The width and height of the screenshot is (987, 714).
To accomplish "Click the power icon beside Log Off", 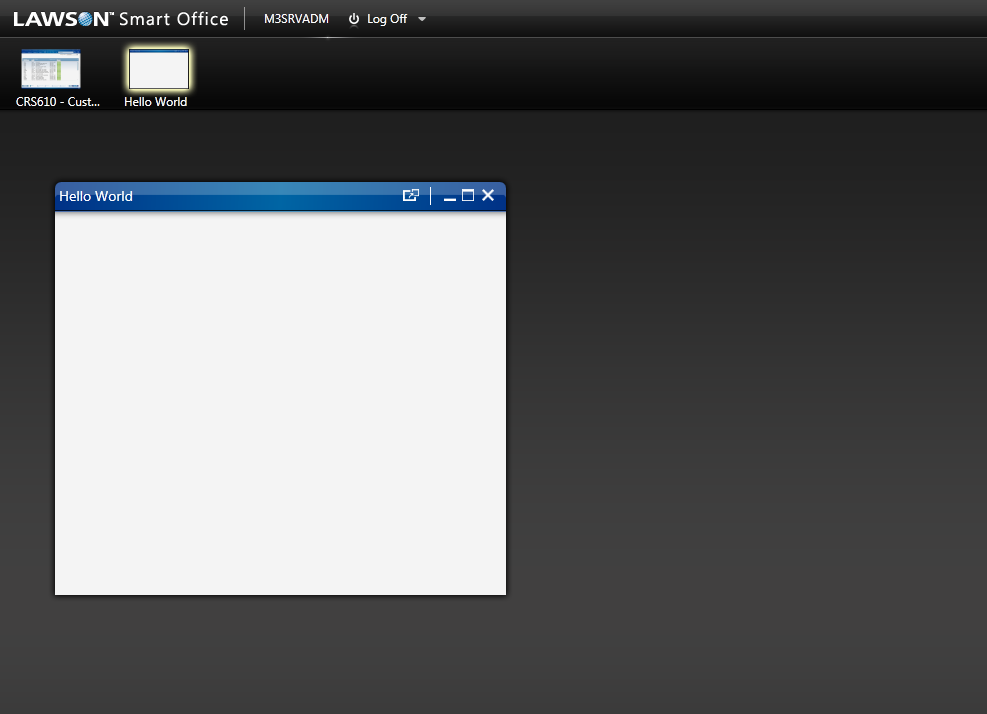I will tap(353, 19).
